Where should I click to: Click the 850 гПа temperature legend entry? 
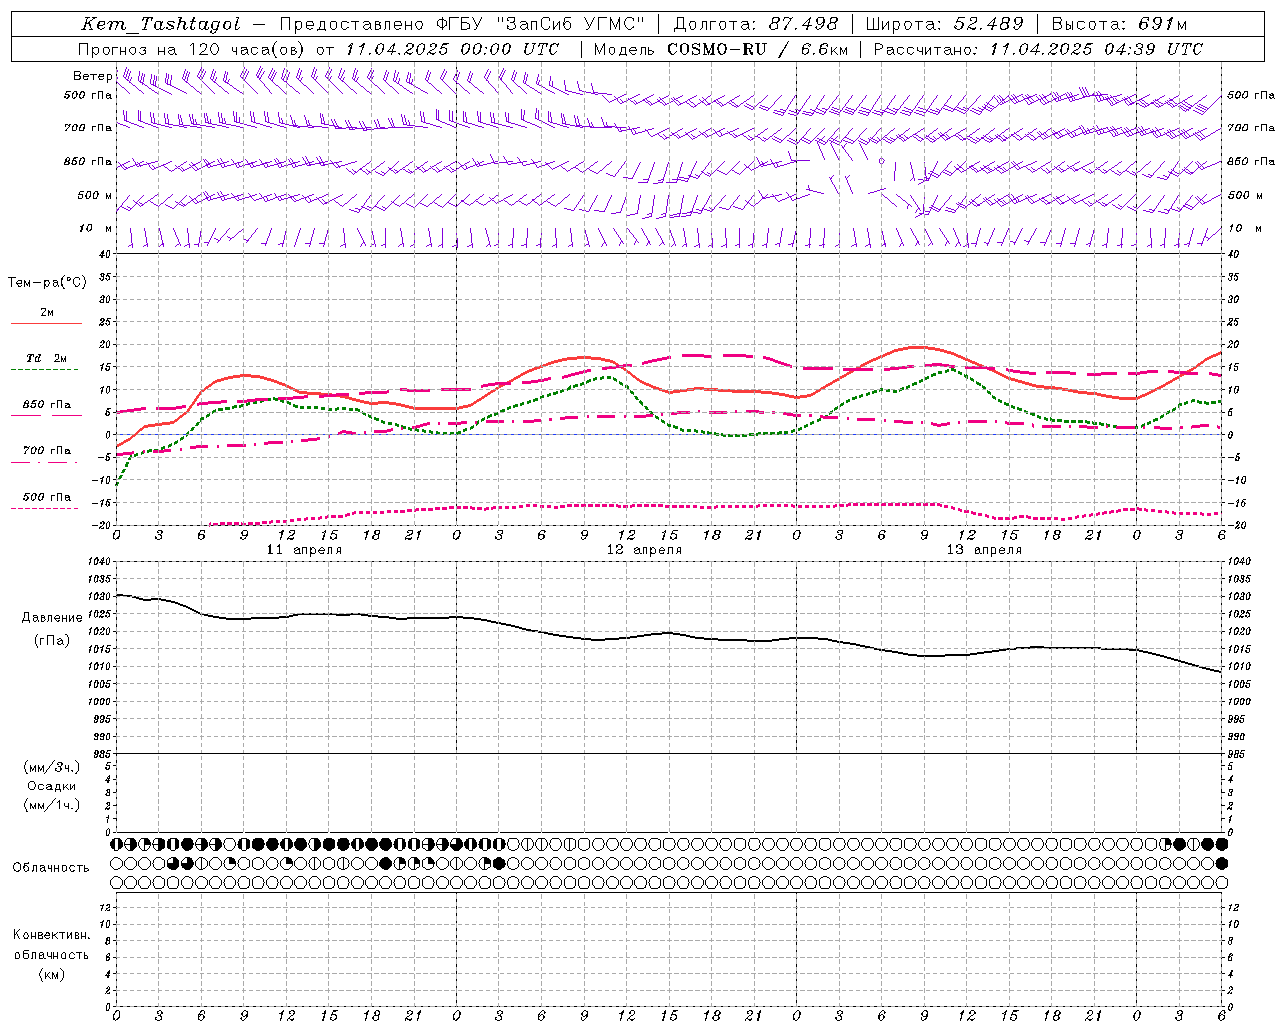click(47, 405)
